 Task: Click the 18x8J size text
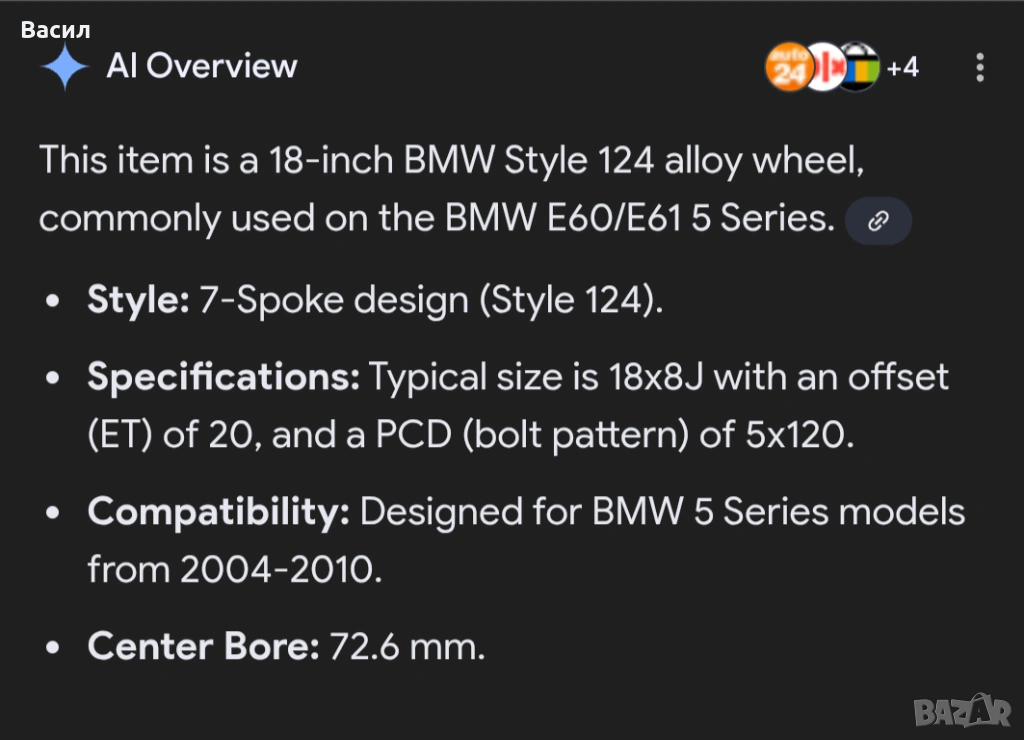[x=656, y=377]
